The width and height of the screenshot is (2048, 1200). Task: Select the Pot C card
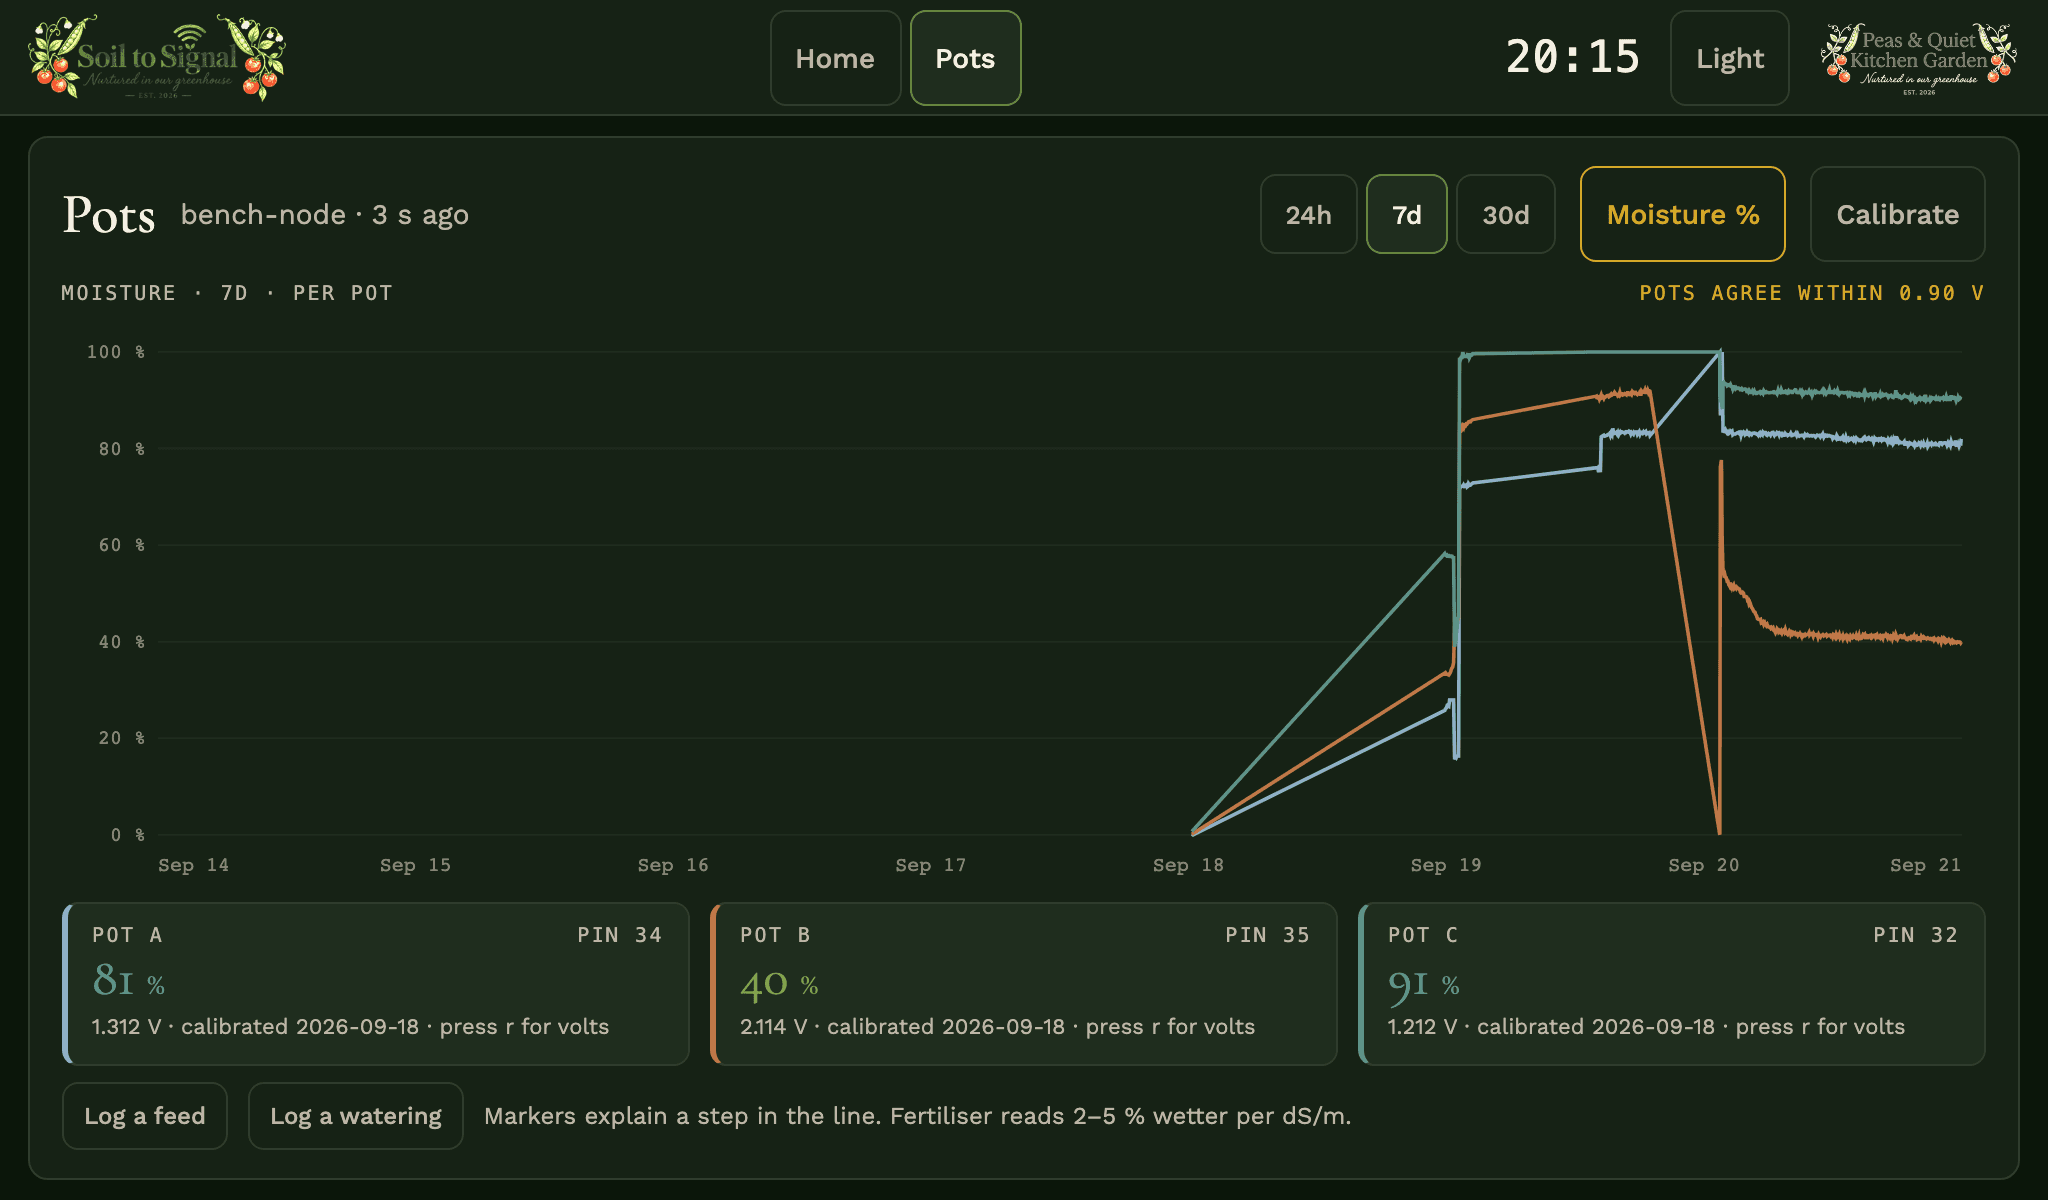coord(1671,984)
